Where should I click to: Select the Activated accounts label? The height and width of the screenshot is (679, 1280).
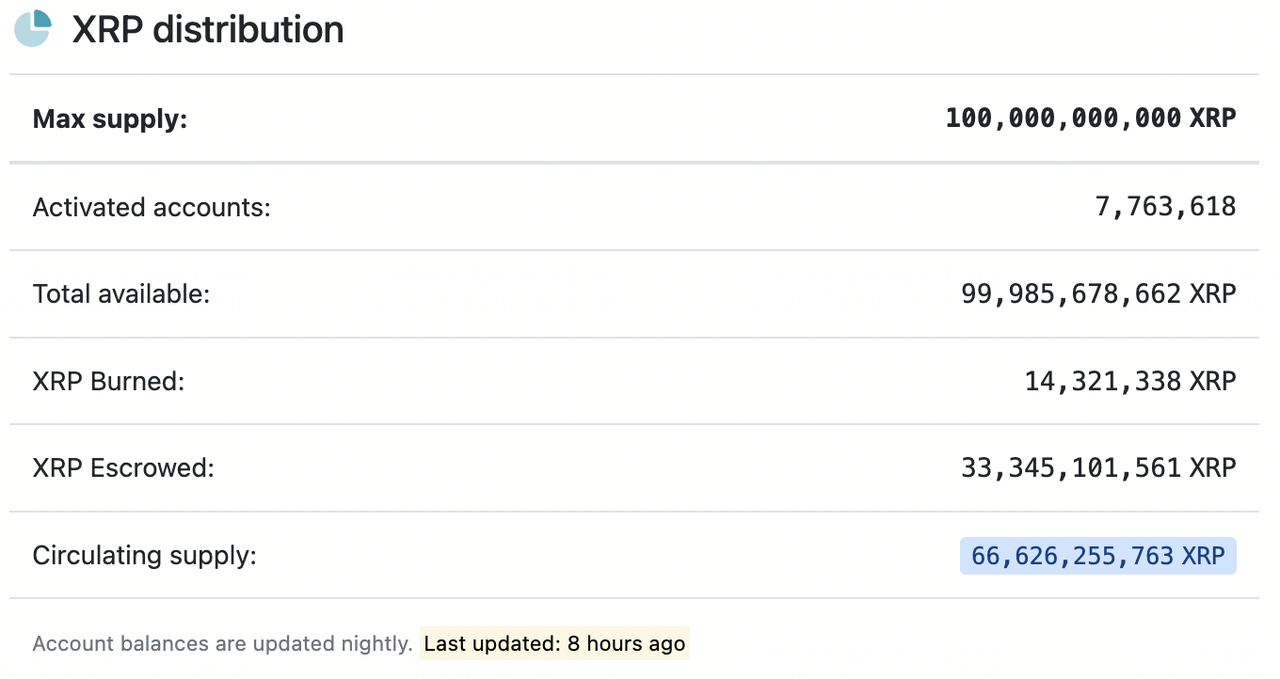pos(152,207)
